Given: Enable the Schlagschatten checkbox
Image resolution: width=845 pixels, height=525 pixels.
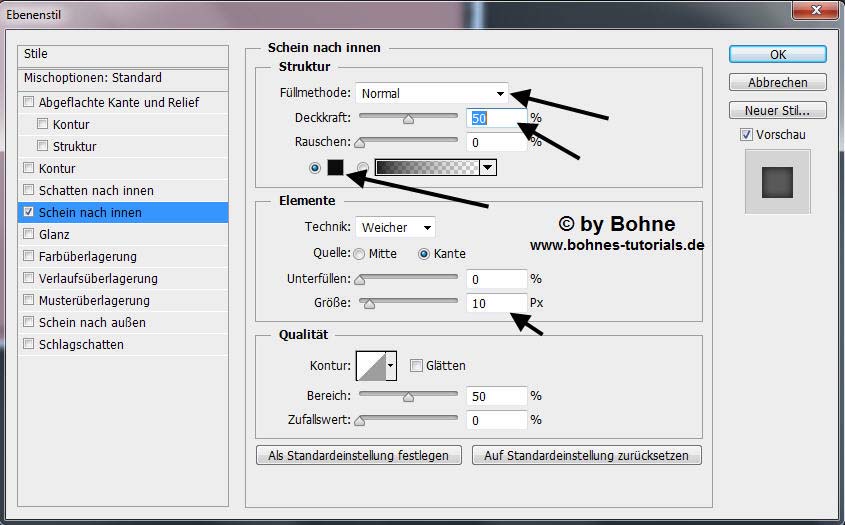Looking at the screenshot, I should [29, 345].
